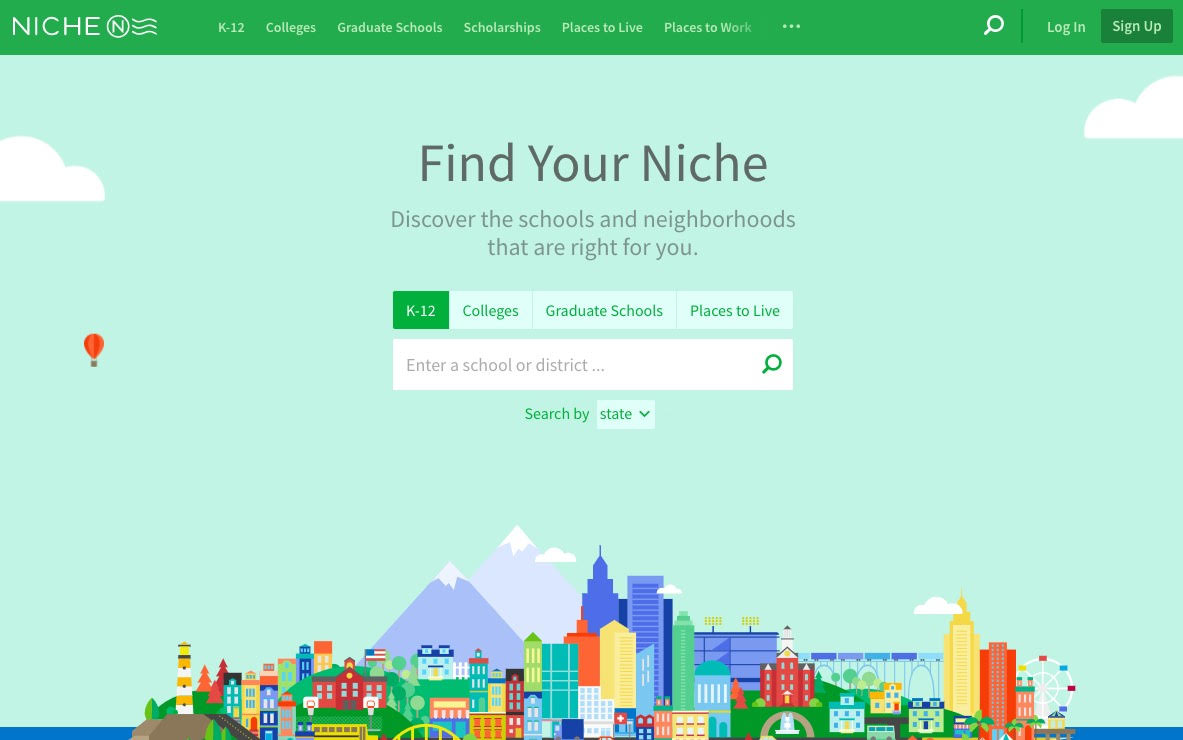Select the Colleges tab in the search widget
1183x740 pixels.
point(490,310)
